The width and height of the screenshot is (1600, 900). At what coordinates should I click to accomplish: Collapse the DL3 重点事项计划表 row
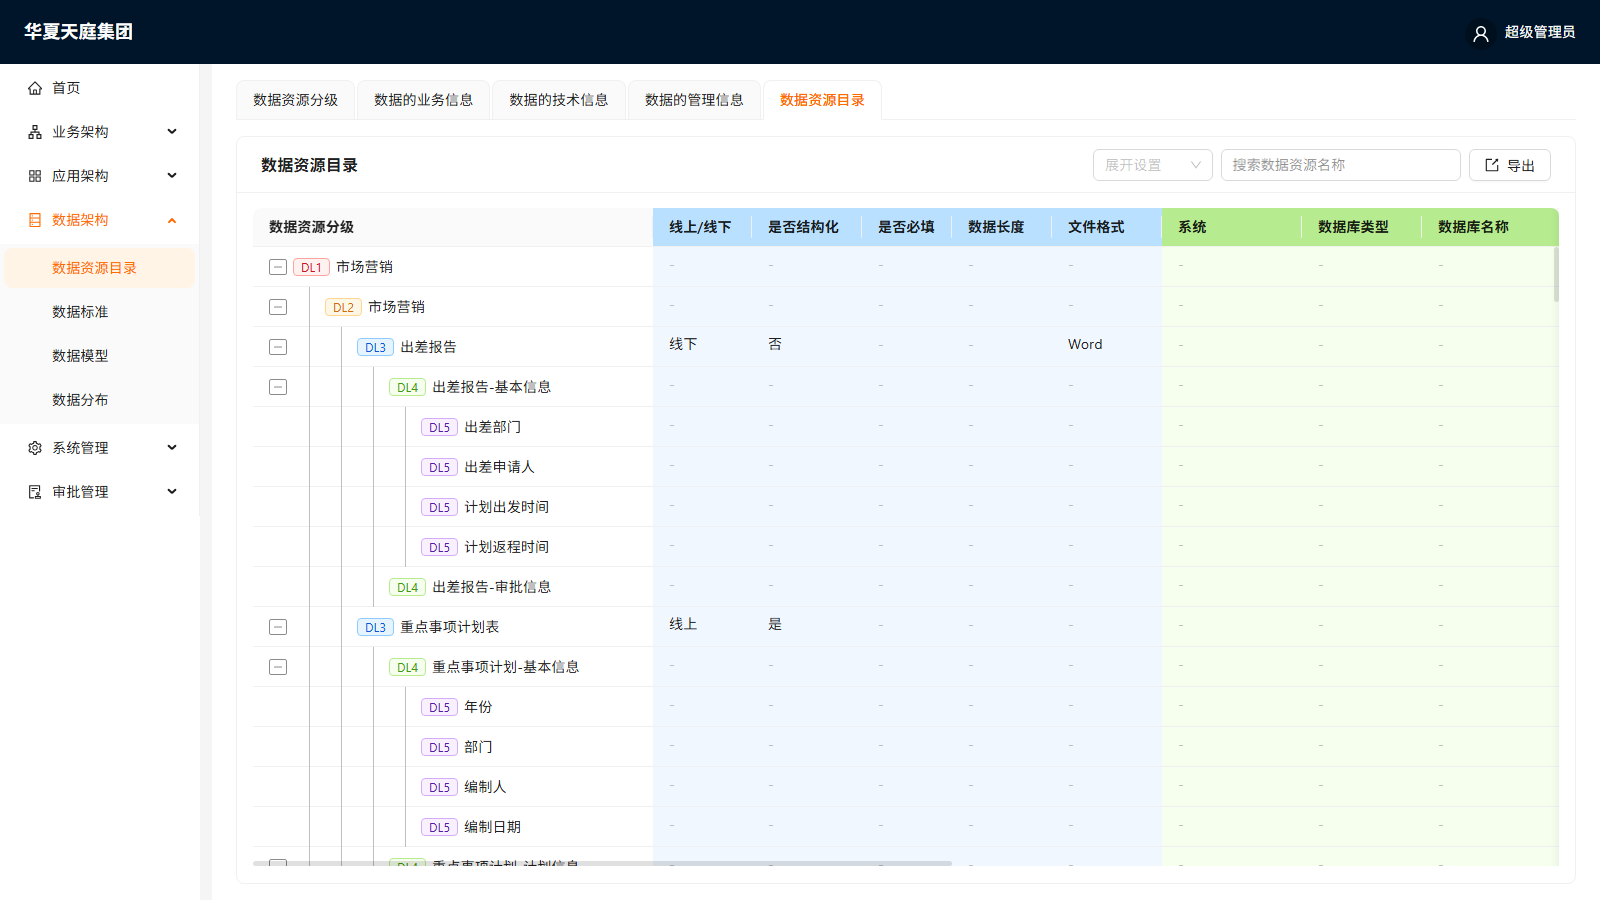(278, 627)
